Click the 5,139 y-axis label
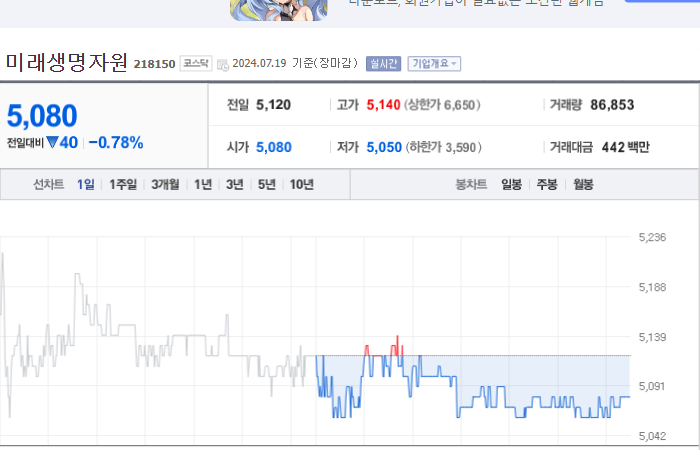The image size is (700, 450). point(652,338)
